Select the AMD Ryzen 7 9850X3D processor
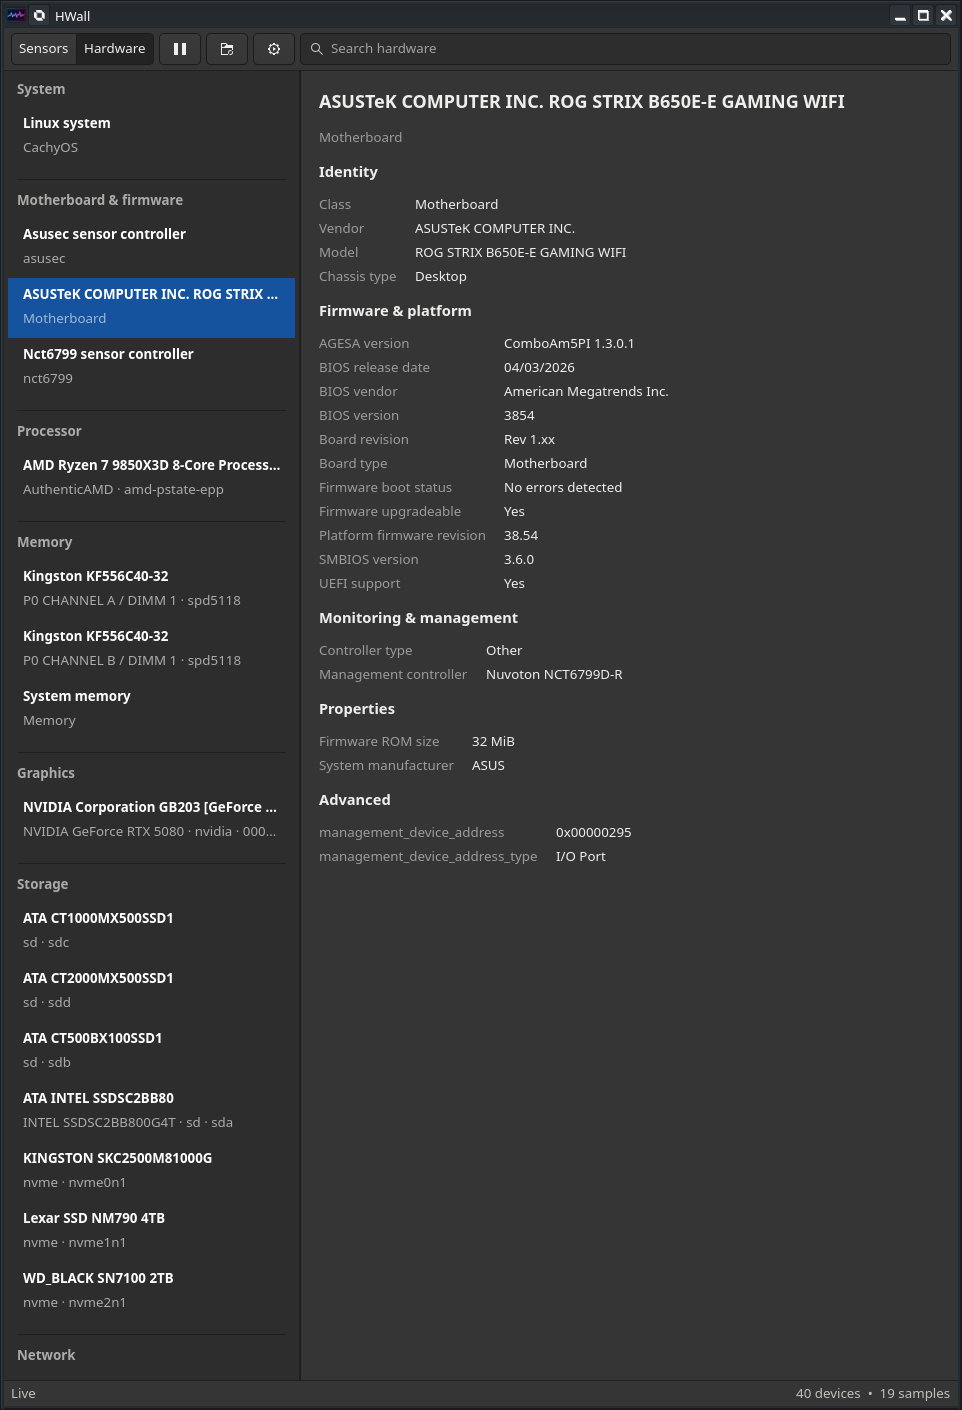The height and width of the screenshot is (1410, 962). point(151,477)
